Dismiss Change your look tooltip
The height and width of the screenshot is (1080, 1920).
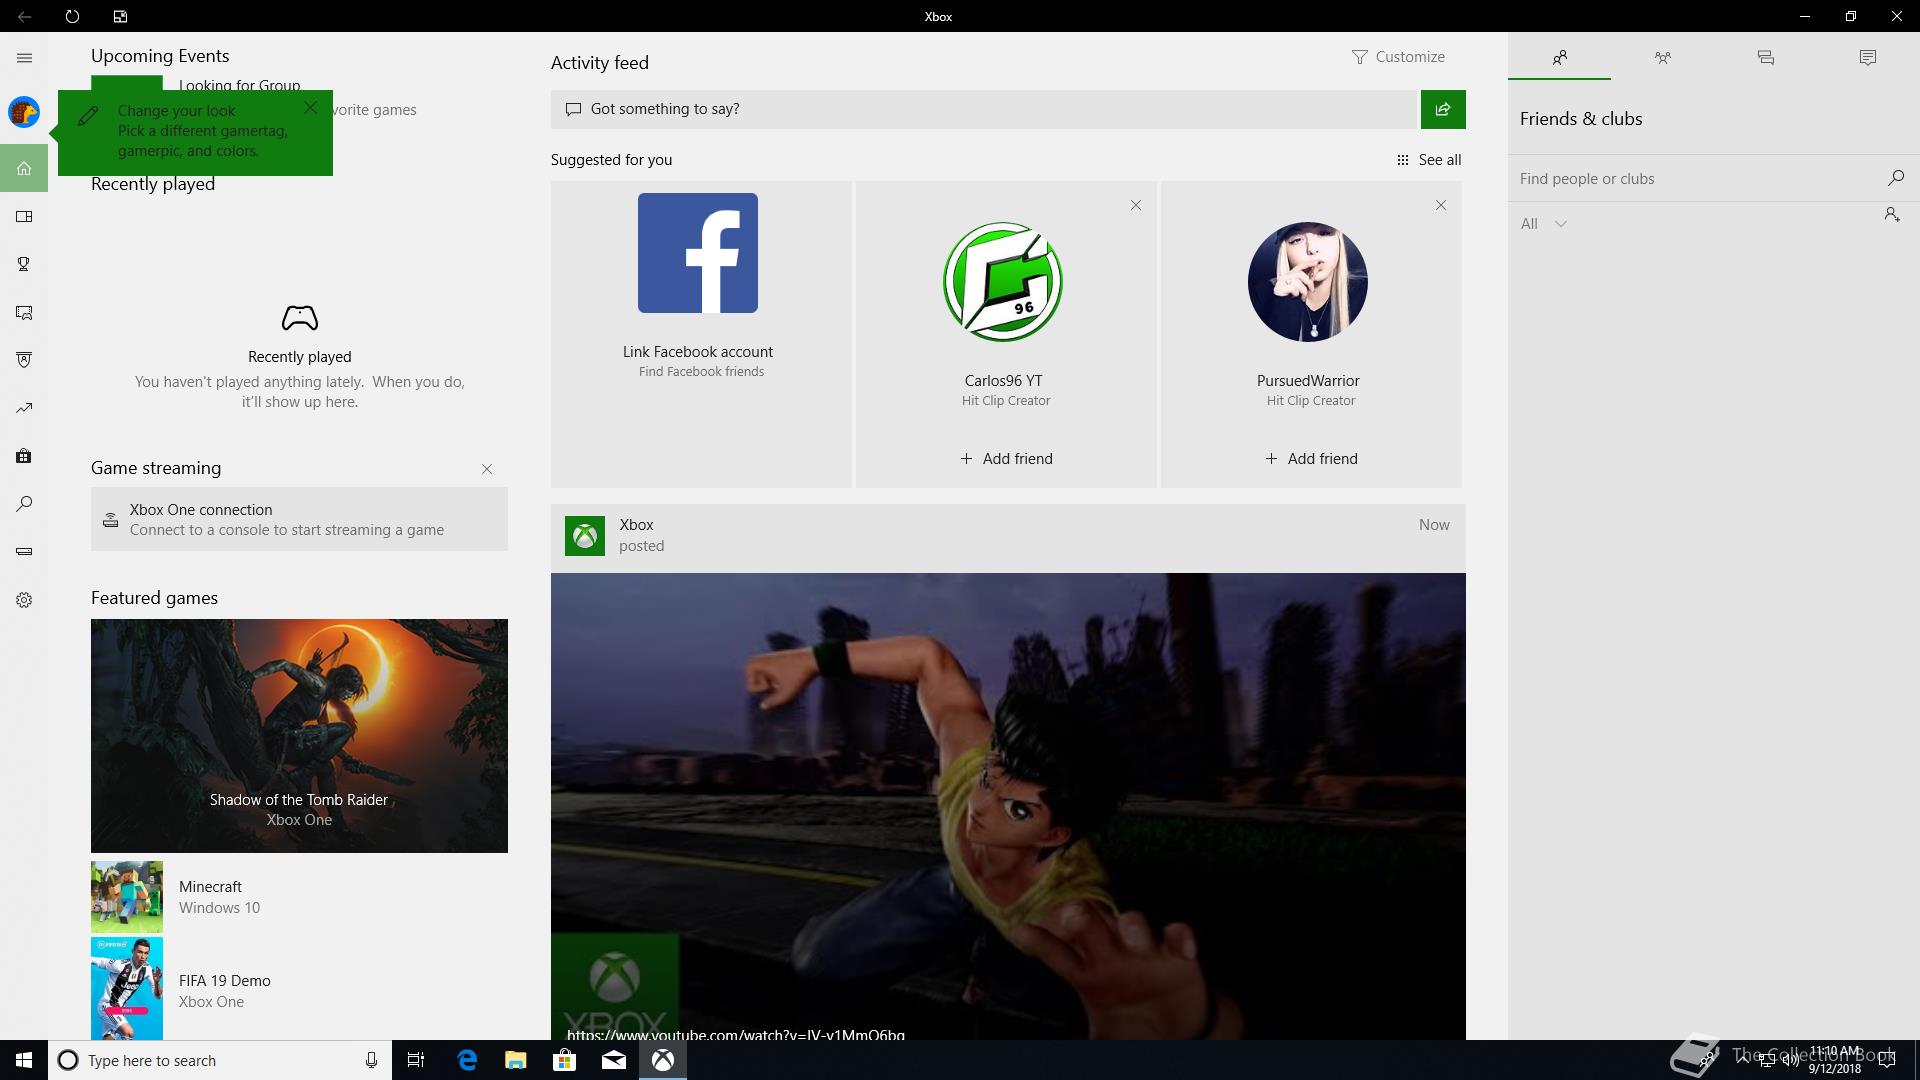(310, 107)
